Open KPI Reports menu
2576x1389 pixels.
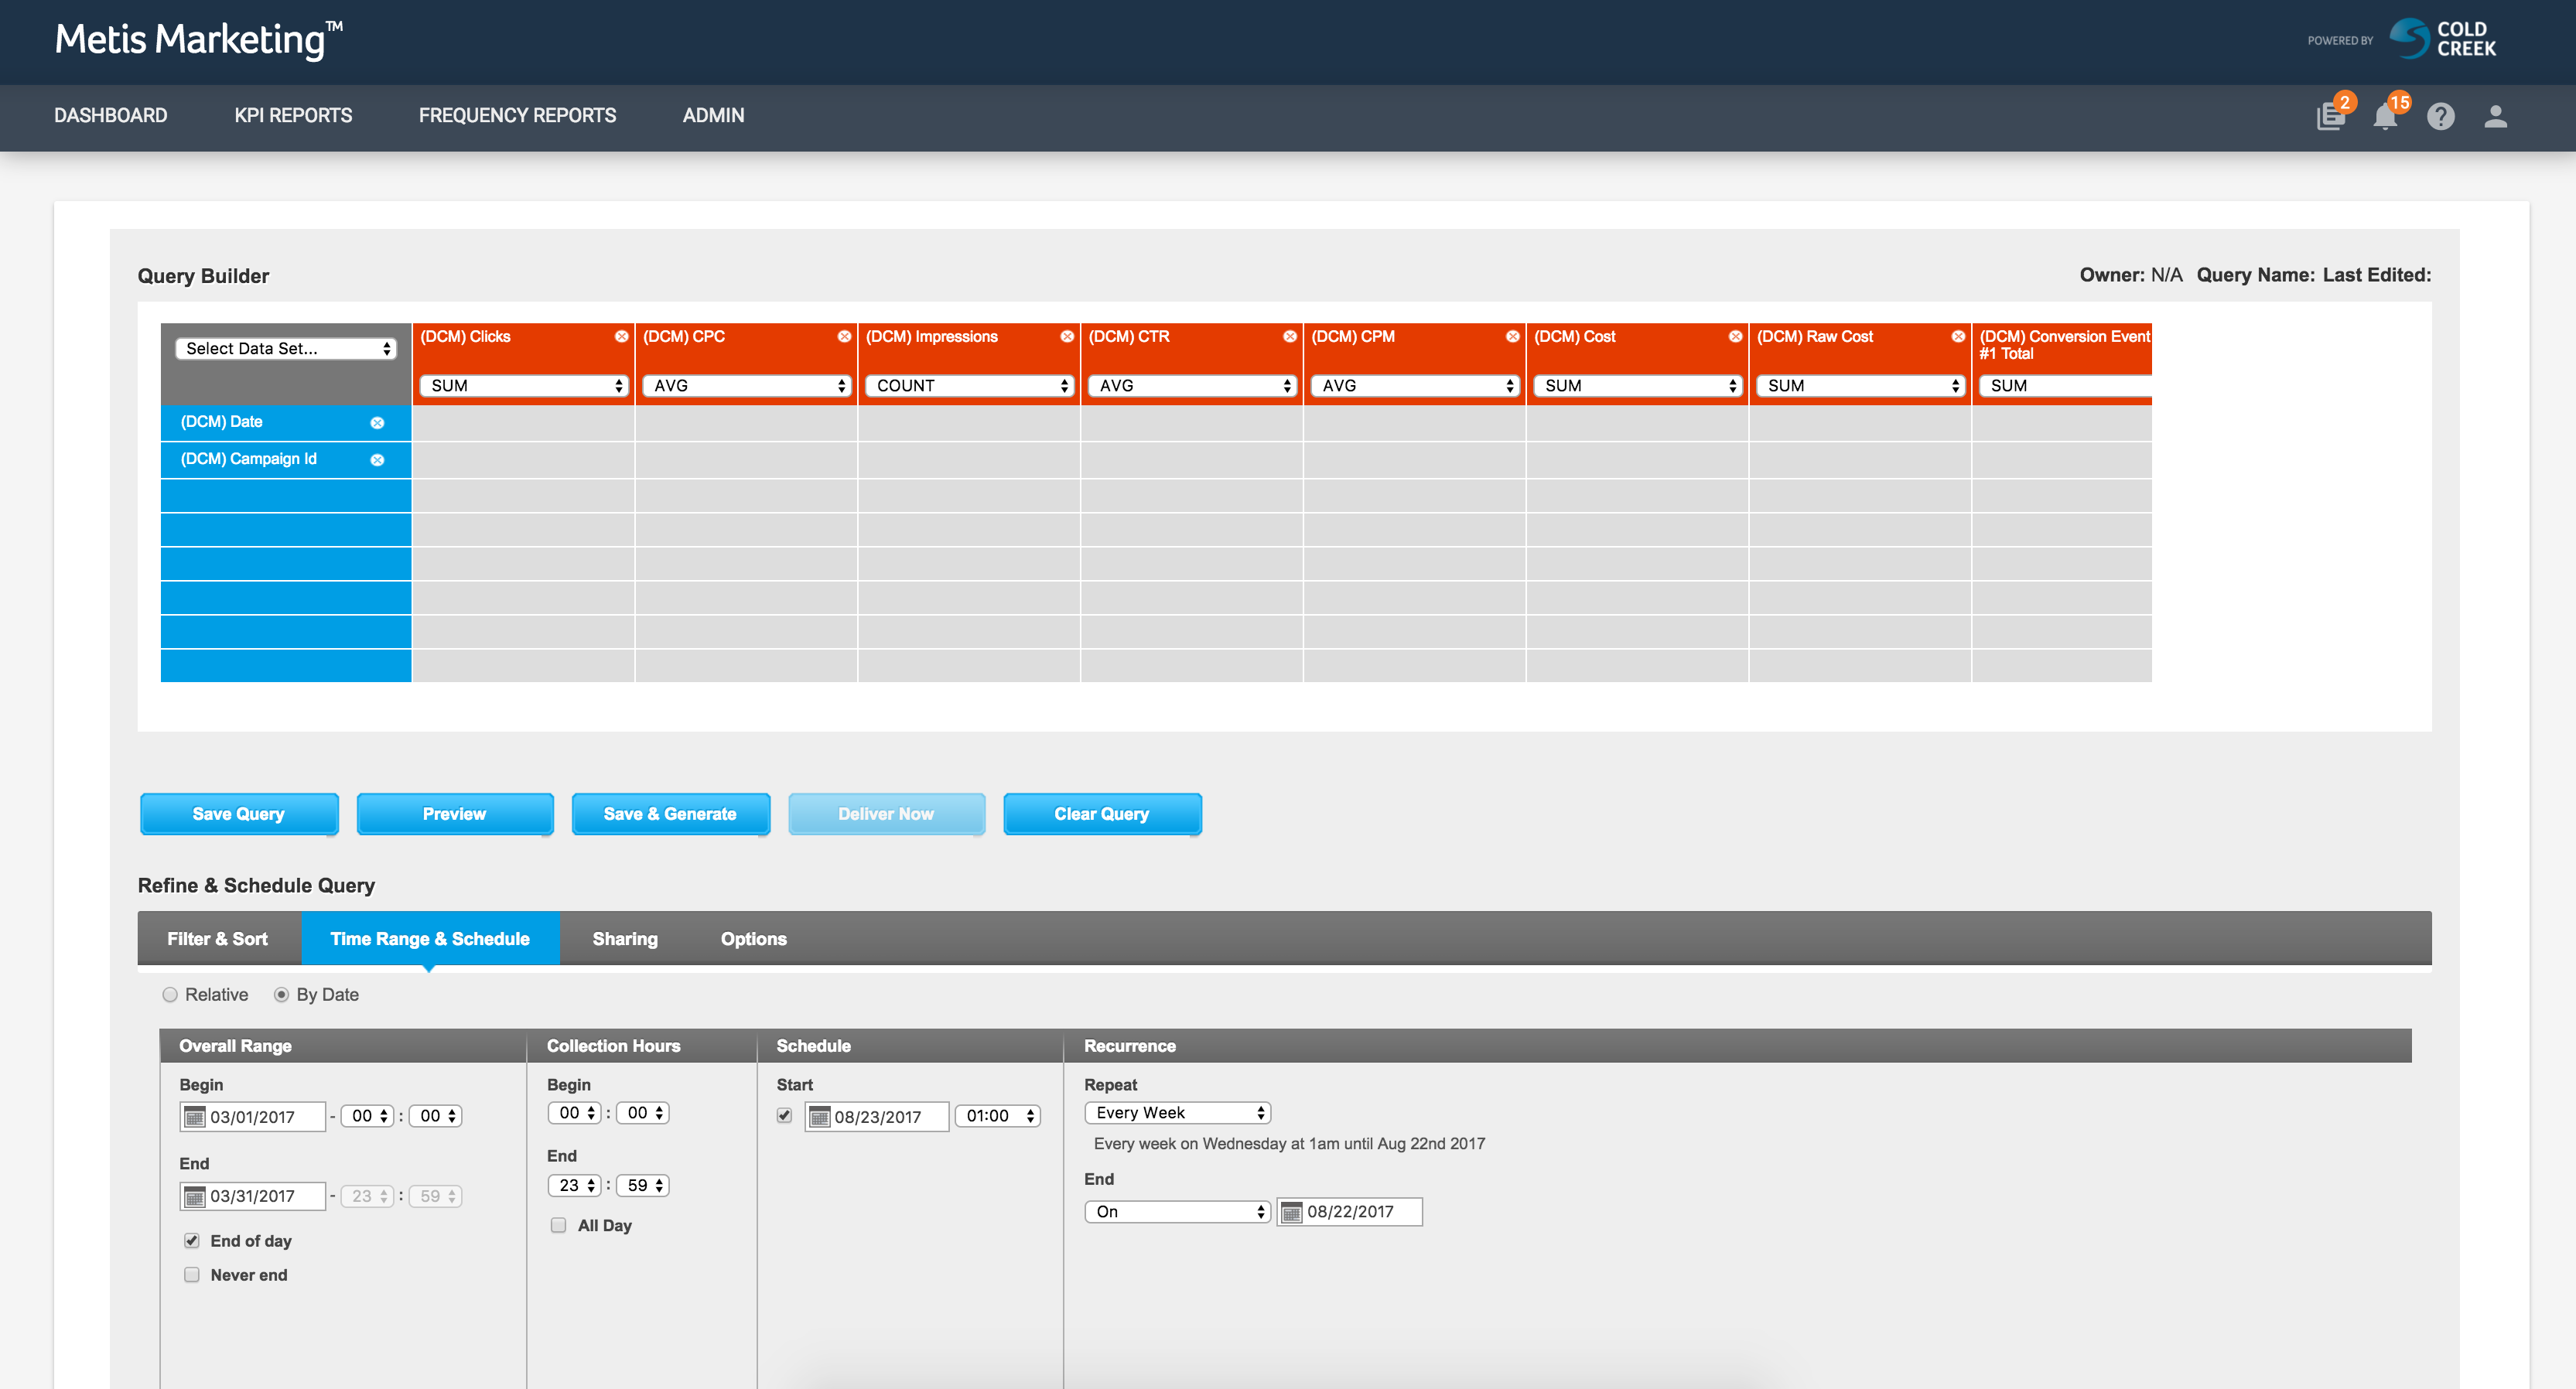[293, 116]
